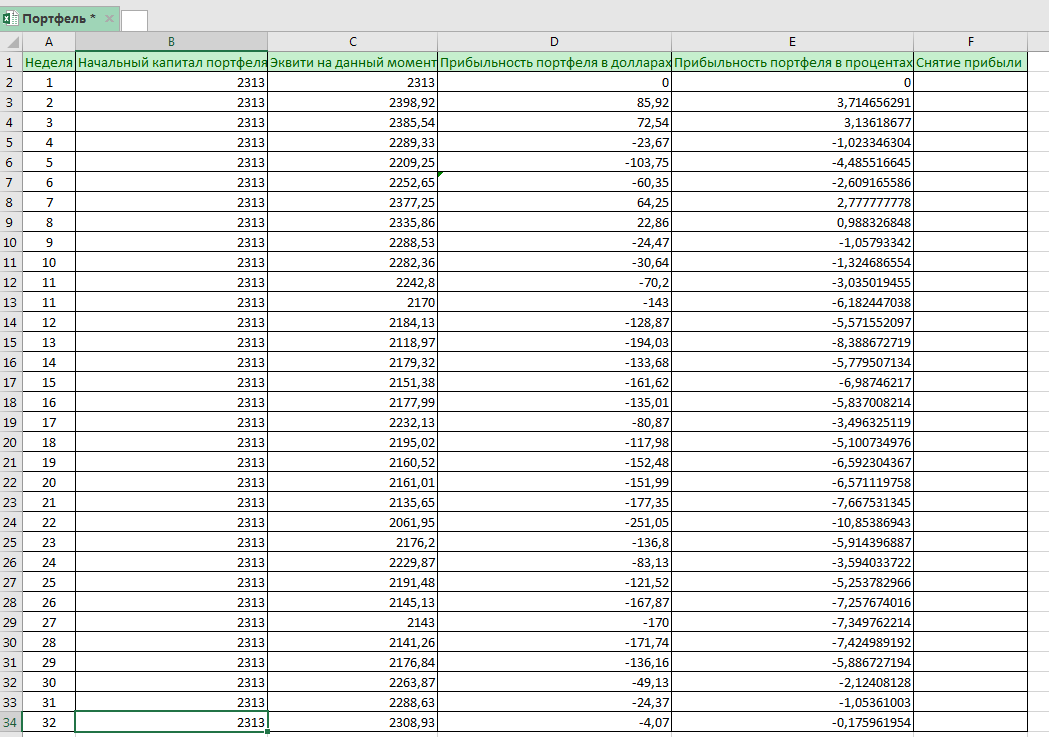Viewport: 1049px width, 737px height.
Task: Select column B header
Action: click(x=171, y=42)
